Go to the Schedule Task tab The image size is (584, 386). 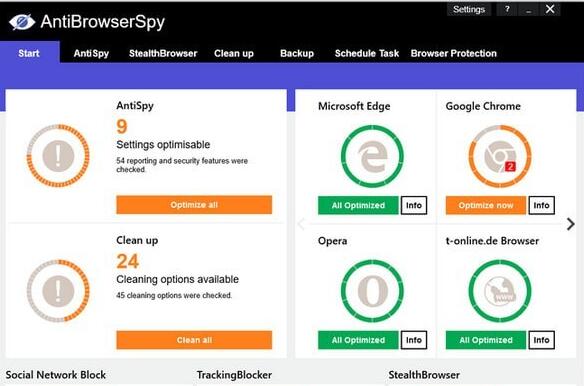point(367,53)
